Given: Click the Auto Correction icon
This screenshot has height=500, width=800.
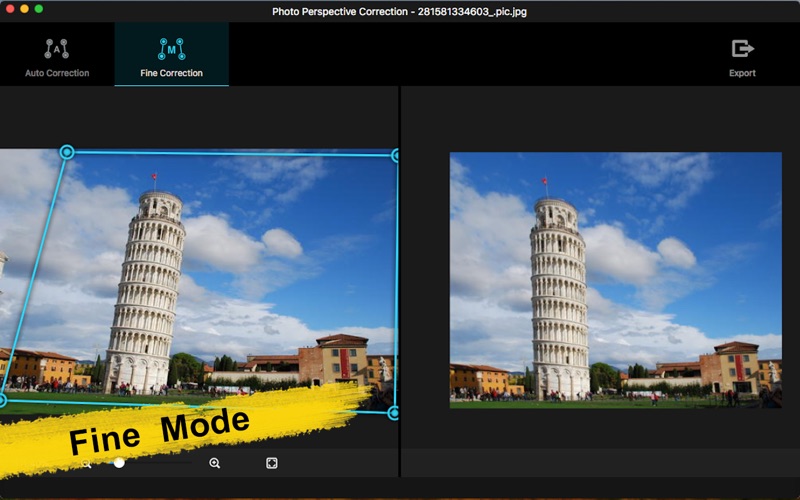Looking at the screenshot, I should [x=56, y=48].
